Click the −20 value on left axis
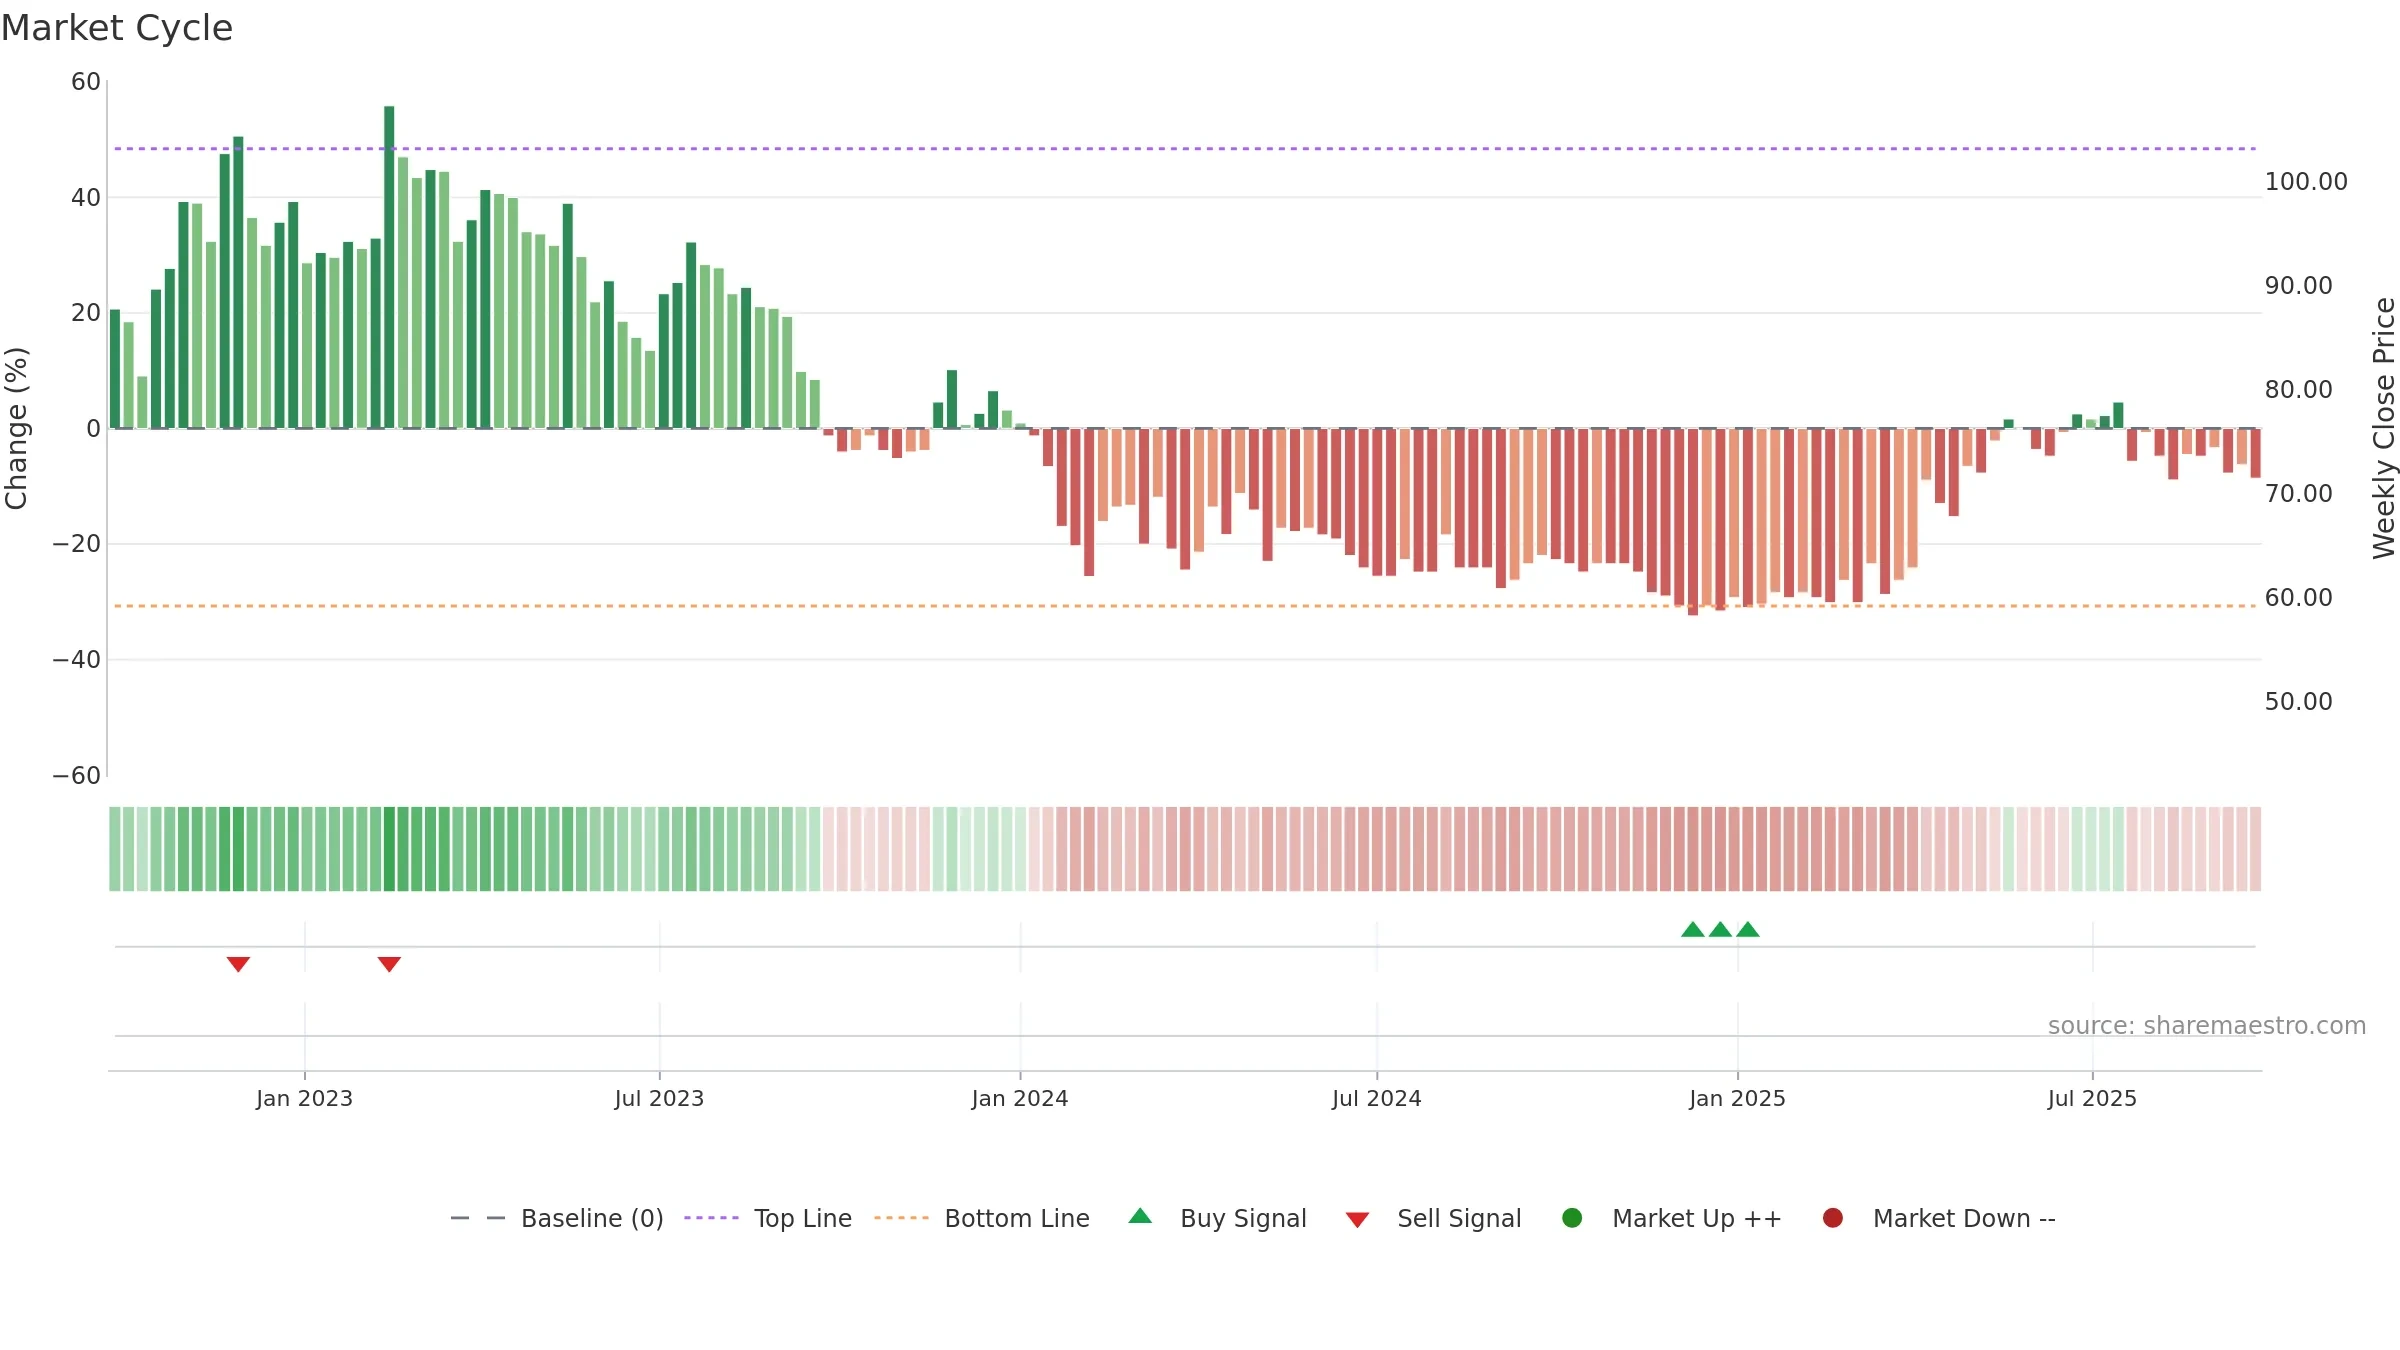The image size is (2400, 1350). [x=77, y=544]
